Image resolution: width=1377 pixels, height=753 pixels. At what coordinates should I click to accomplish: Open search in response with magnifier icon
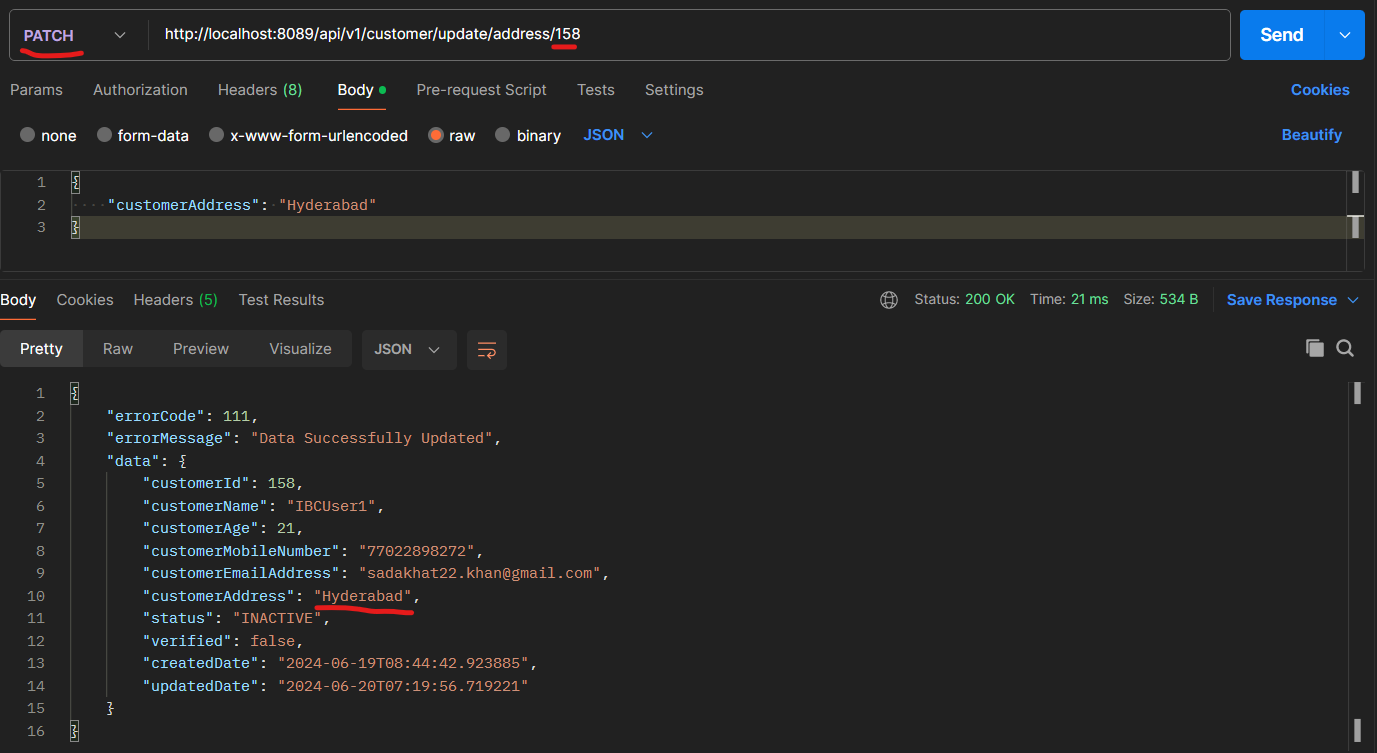(x=1345, y=348)
